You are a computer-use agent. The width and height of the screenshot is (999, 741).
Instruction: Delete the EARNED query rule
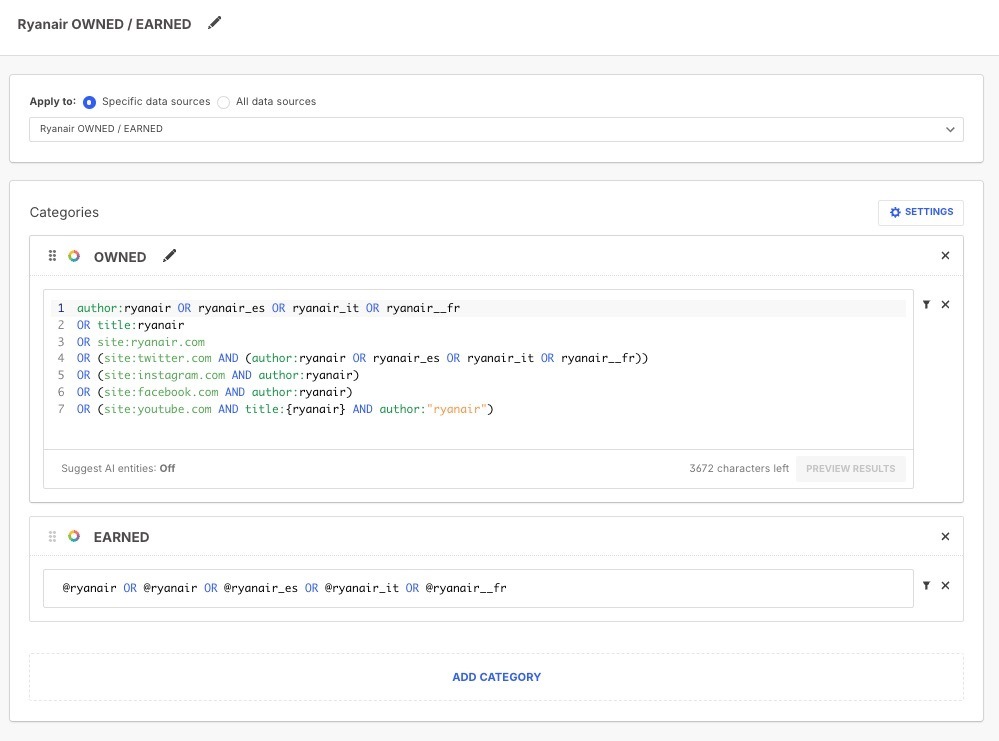pos(945,586)
